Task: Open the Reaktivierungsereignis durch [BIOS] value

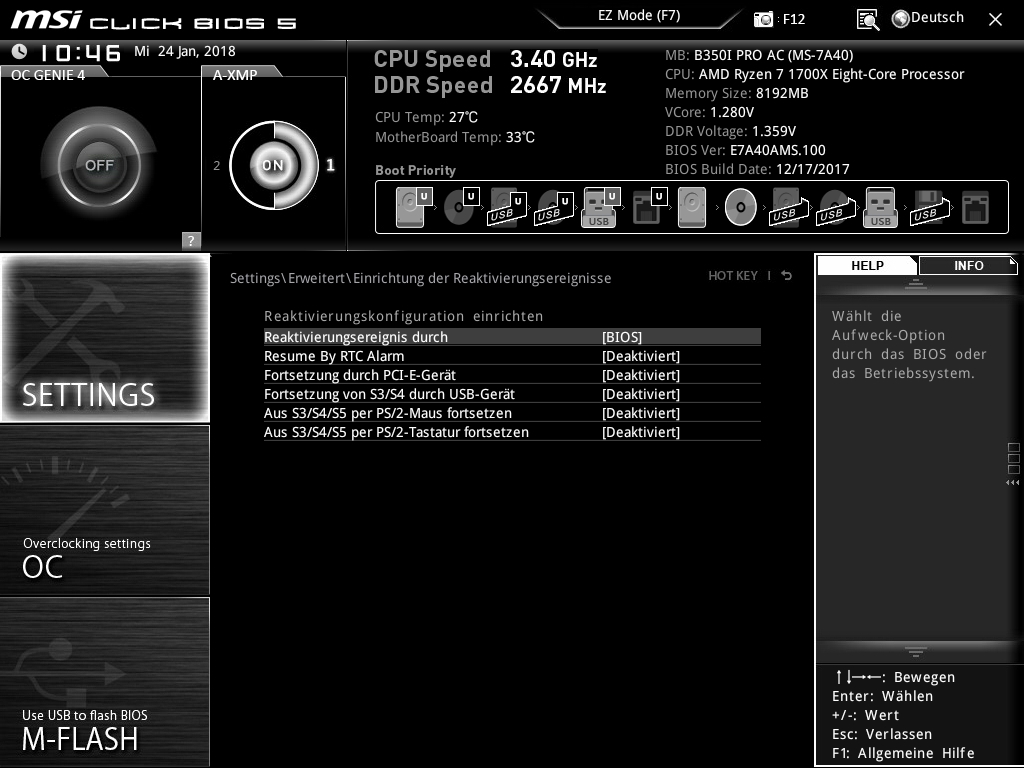Action: (622, 337)
